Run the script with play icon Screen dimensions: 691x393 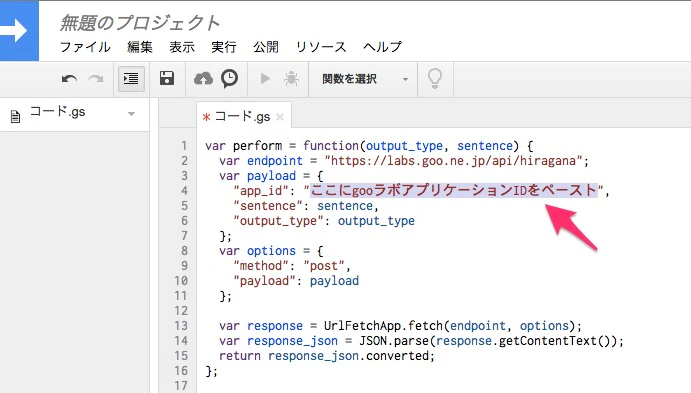[x=265, y=79]
